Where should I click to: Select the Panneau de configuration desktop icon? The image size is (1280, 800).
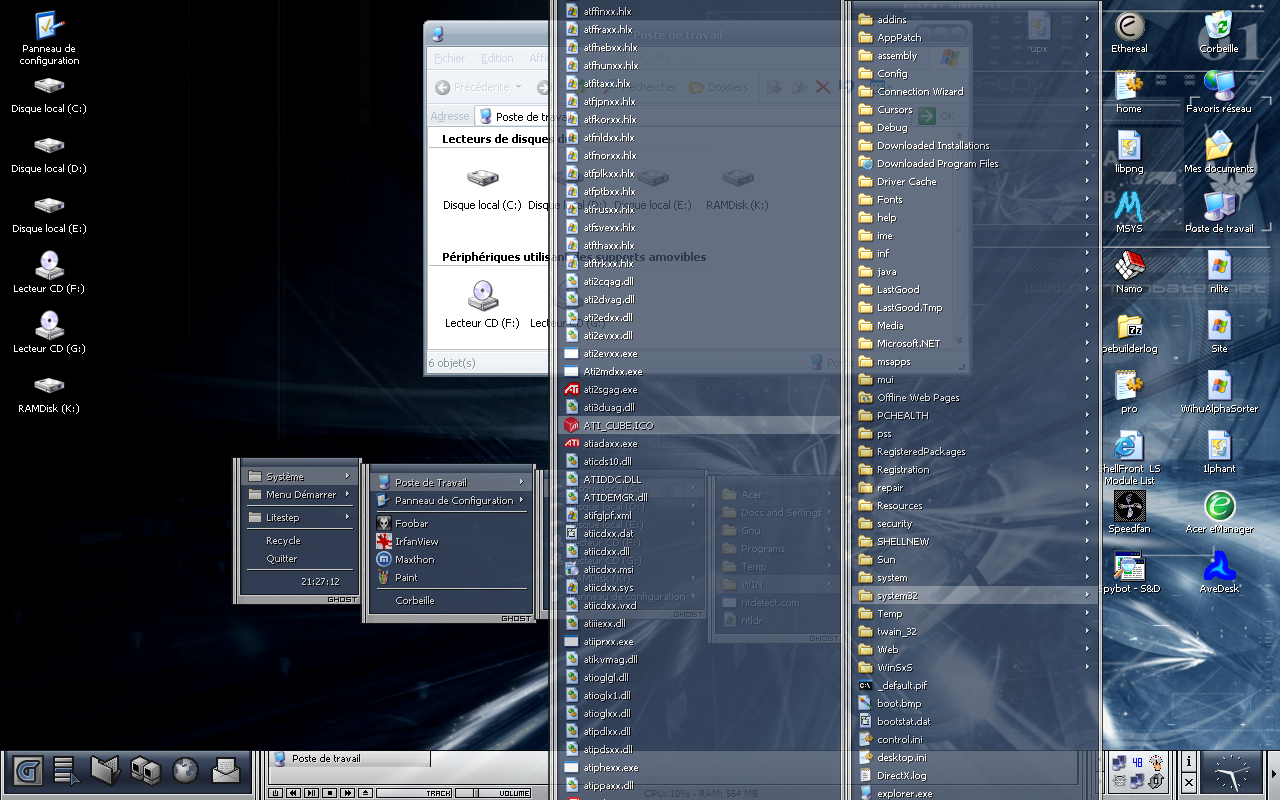tap(50, 38)
